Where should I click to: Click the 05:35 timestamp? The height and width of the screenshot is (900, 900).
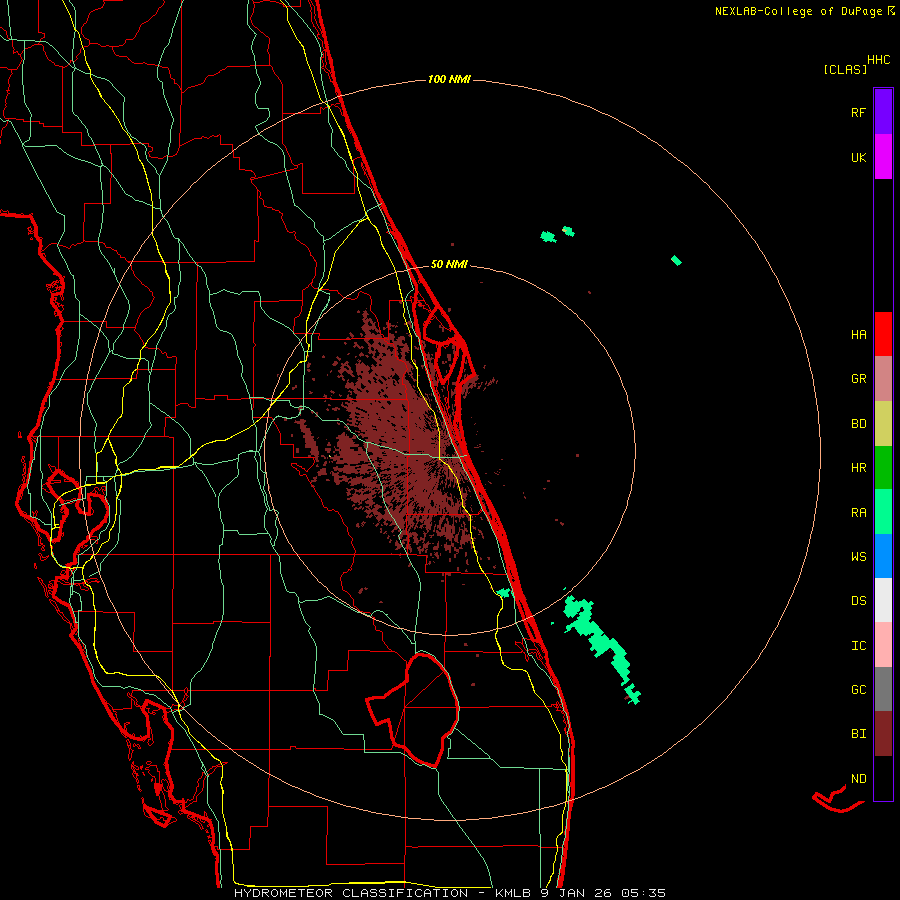(643, 893)
